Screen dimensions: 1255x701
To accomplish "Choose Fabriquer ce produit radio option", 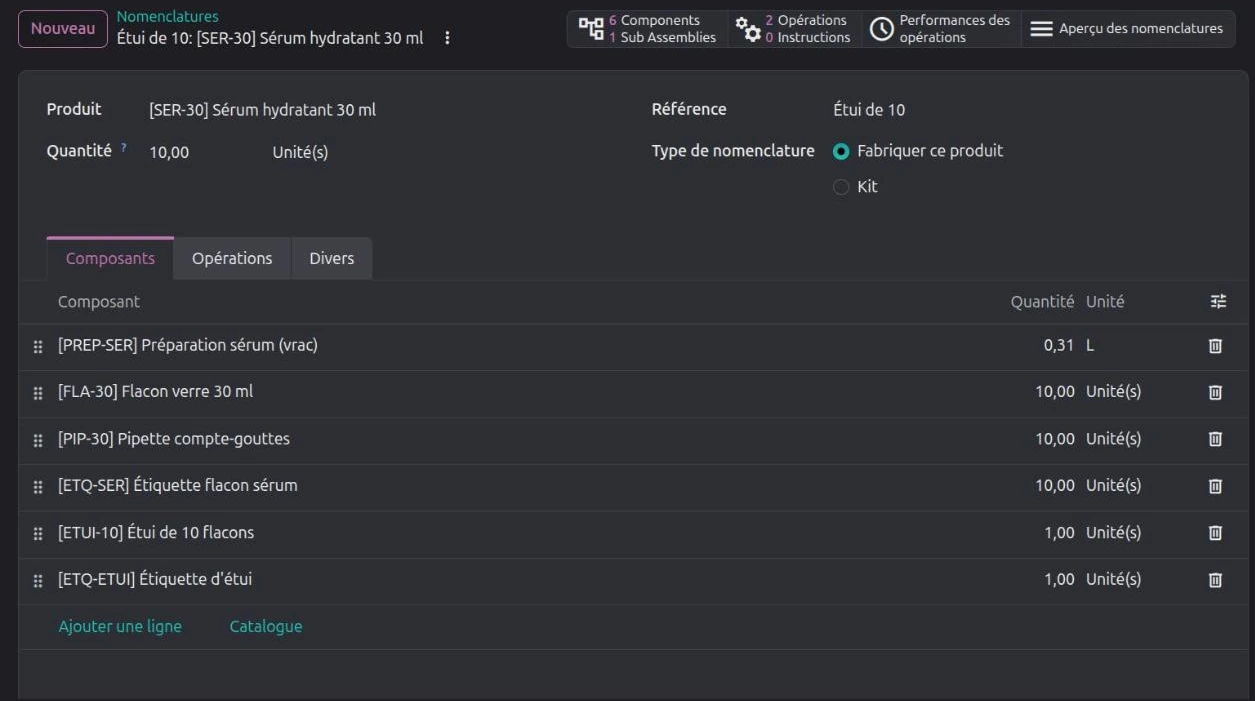I will [841, 151].
